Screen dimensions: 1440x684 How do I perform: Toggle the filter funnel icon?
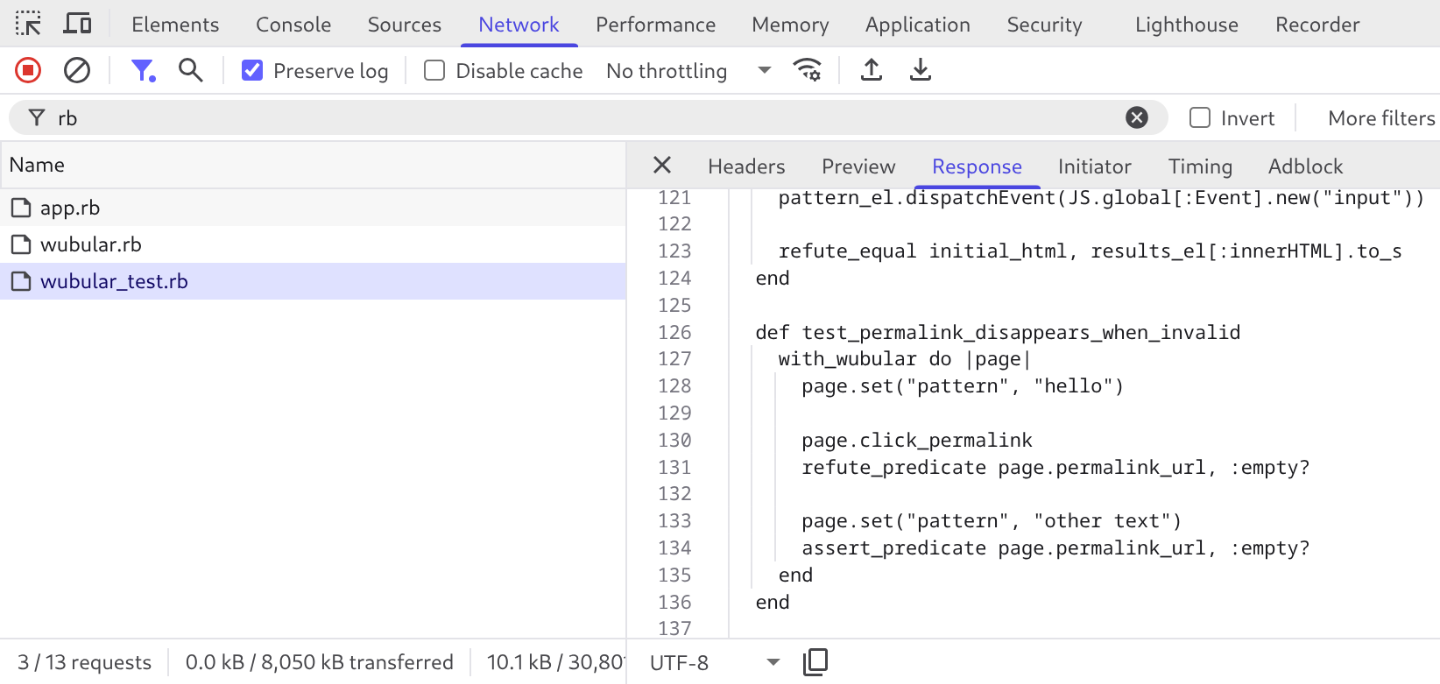point(143,70)
